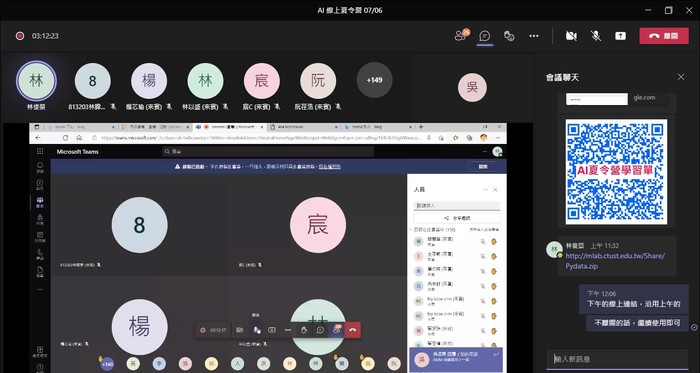Open chat bubble in shared meeting toolbar
The height and width of the screenshot is (373, 700).
(320, 330)
